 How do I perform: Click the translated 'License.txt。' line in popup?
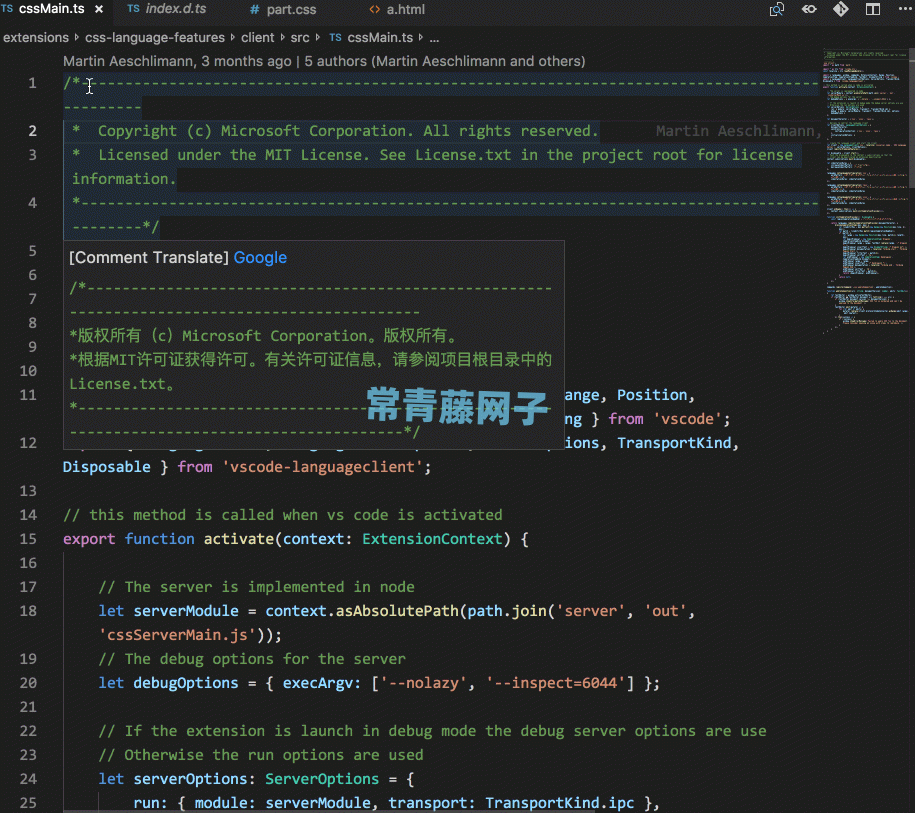(121, 384)
